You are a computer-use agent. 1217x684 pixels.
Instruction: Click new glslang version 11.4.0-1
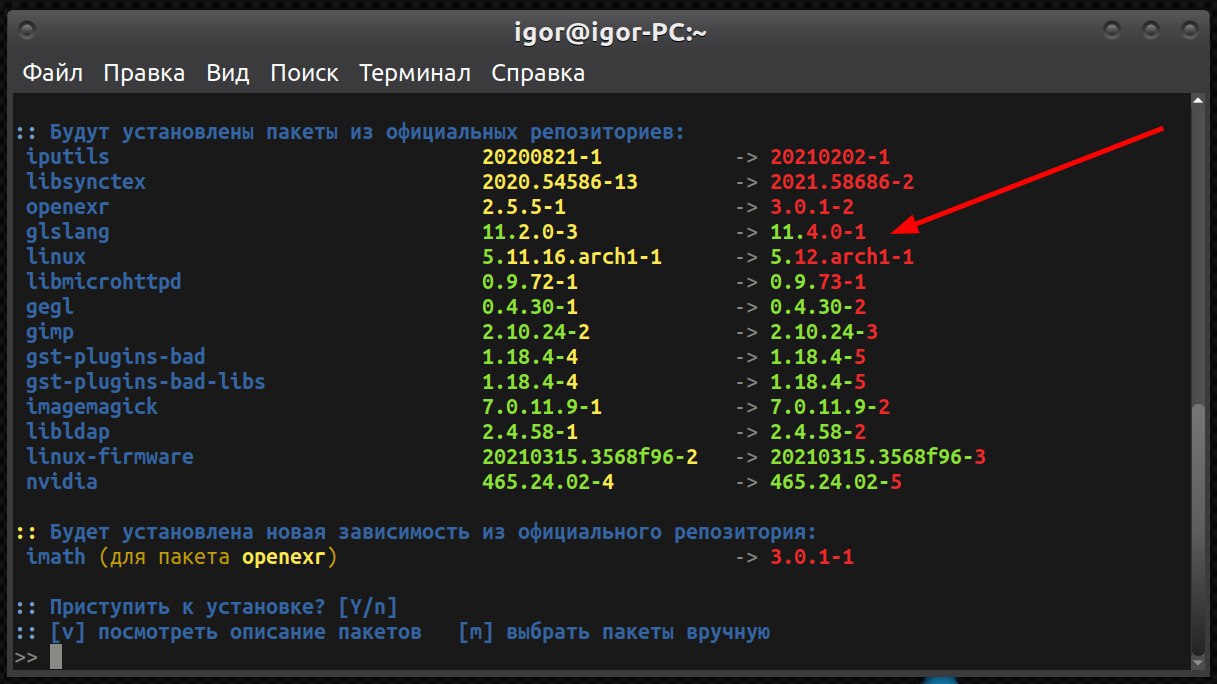pyautogui.click(x=818, y=232)
